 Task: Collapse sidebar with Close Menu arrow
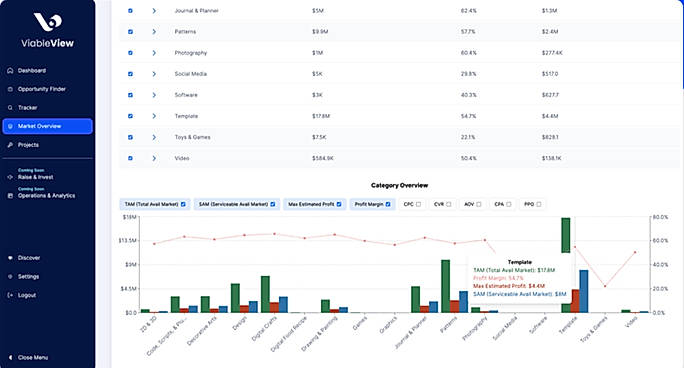[x=10, y=358]
